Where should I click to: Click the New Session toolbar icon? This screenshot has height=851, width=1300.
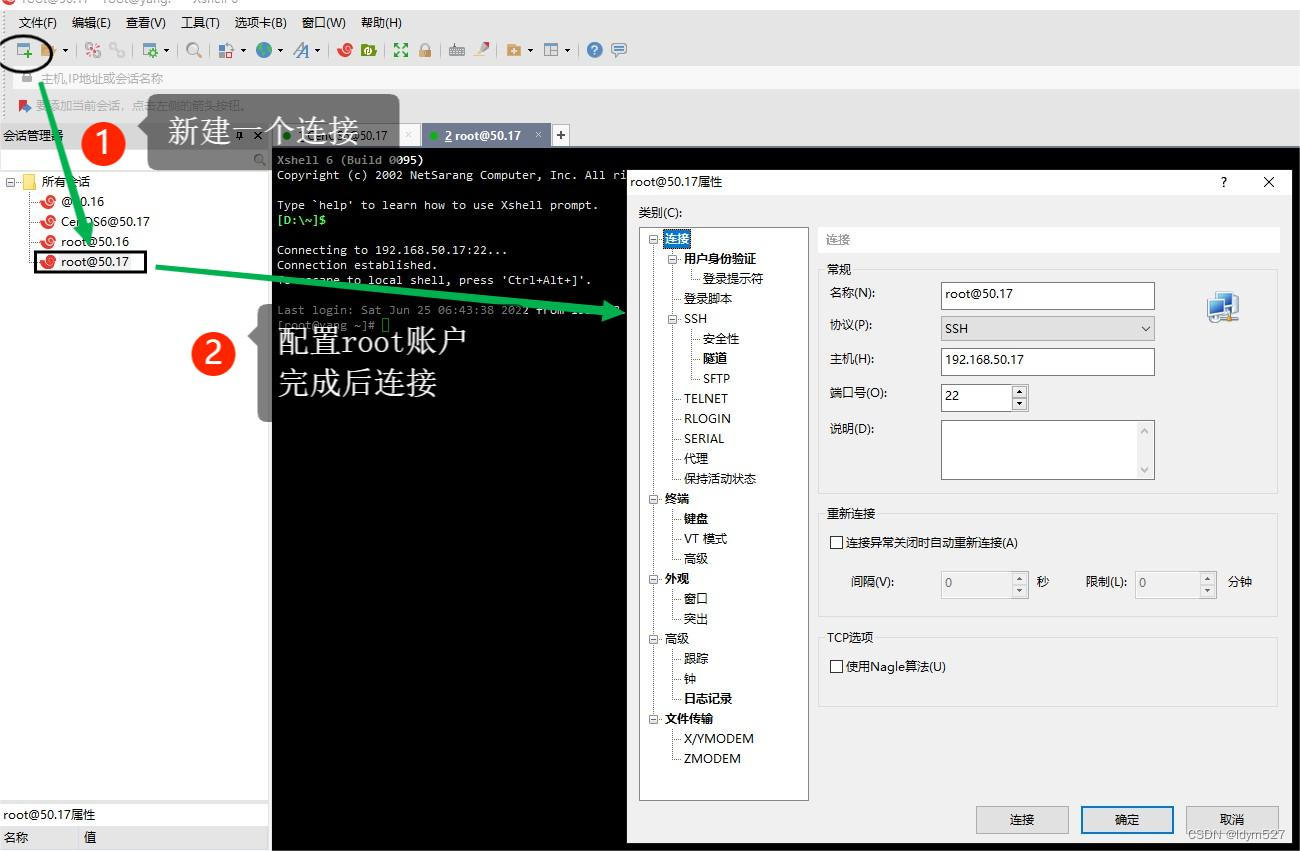click(24, 49)
